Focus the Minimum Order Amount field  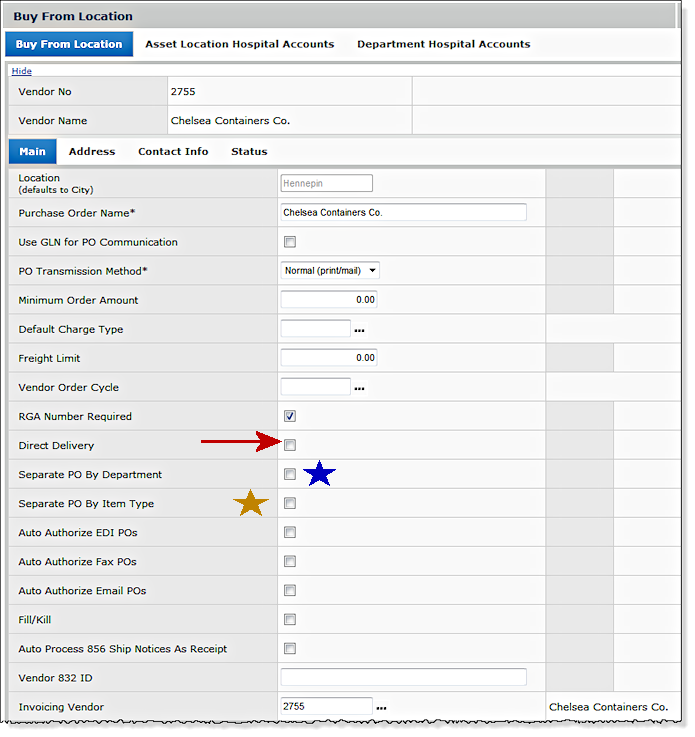point(329,300)
